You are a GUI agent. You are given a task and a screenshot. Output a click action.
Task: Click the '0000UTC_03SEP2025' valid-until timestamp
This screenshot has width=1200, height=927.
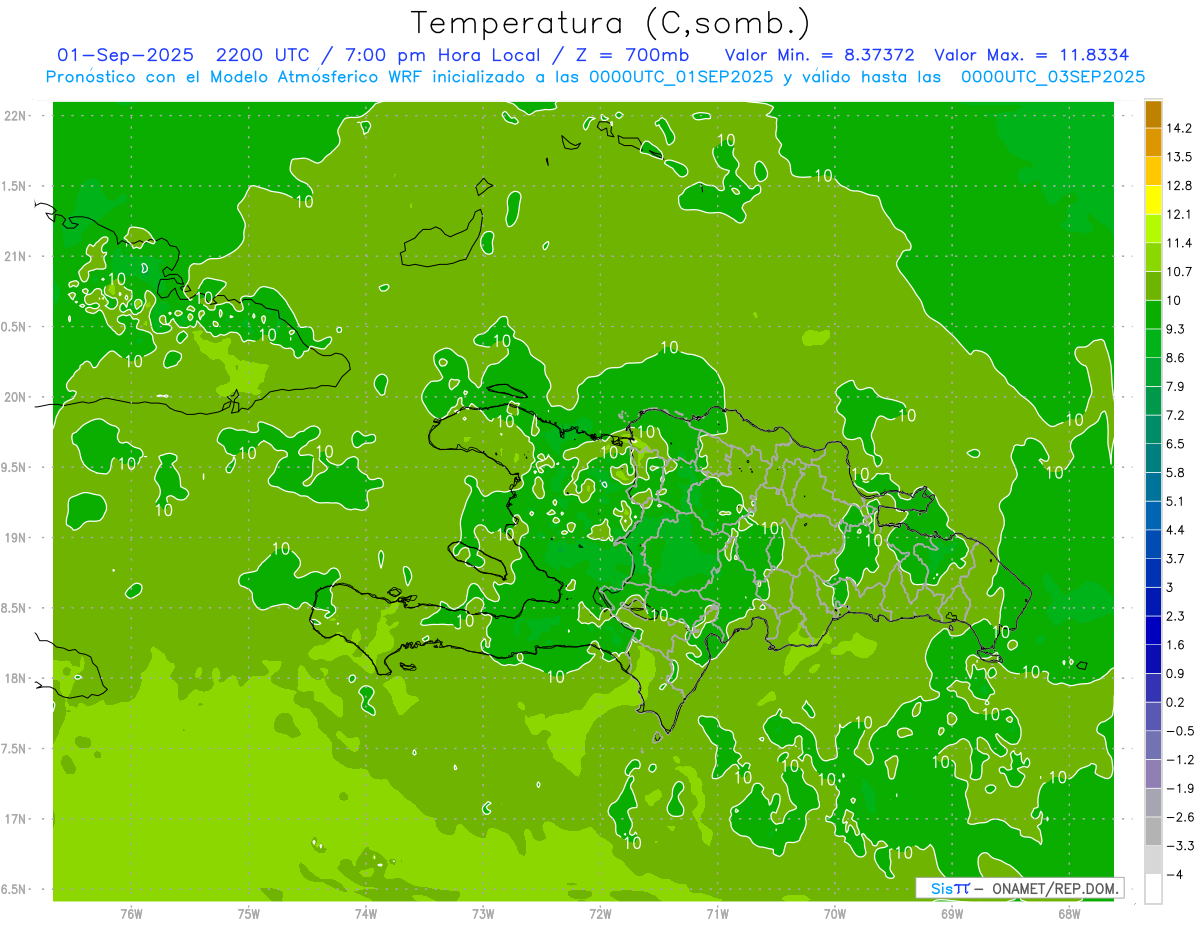tap(1053, 77)
